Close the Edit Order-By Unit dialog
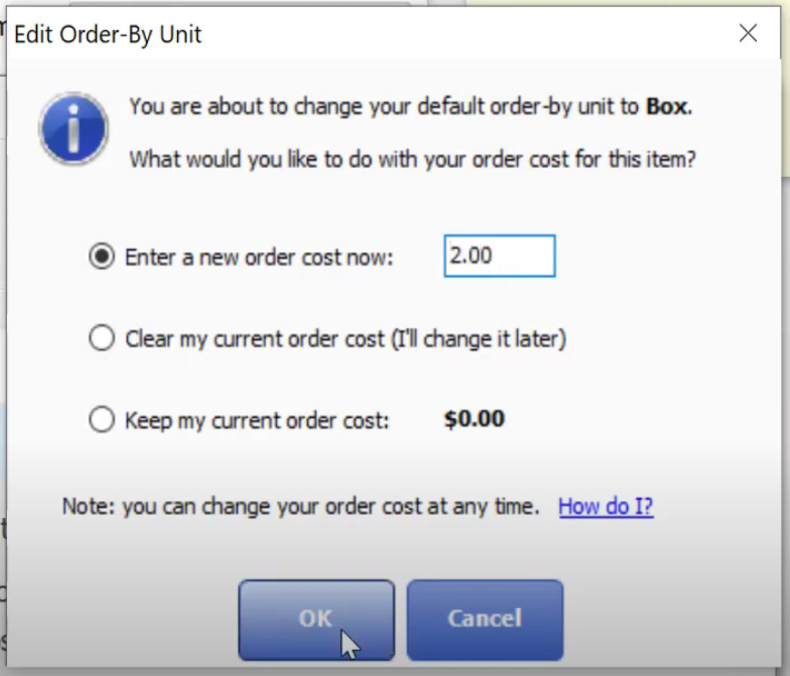This screenshot has height=676, width=790. tap(748, 34)
